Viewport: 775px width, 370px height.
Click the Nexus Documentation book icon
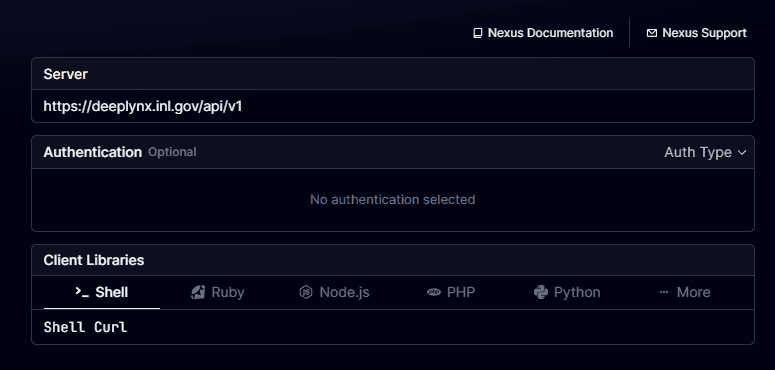click(x=477, y=33)
